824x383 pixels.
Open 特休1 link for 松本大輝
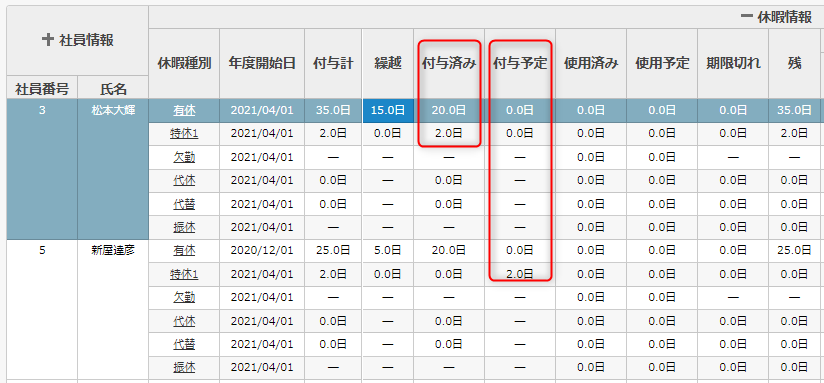pyautogui.click(x=184, y=134)
